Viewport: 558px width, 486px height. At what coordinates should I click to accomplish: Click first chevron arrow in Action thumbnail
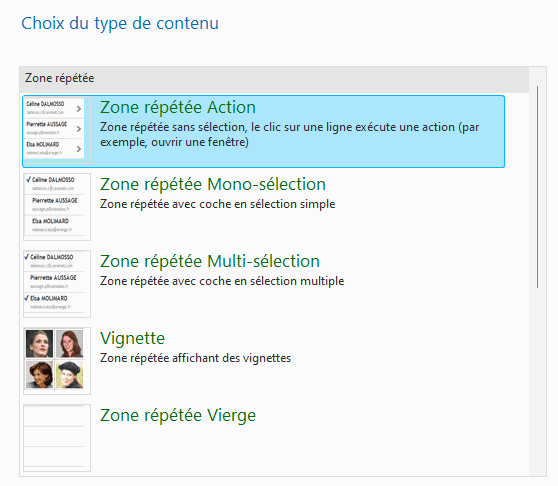pos(79,109)
